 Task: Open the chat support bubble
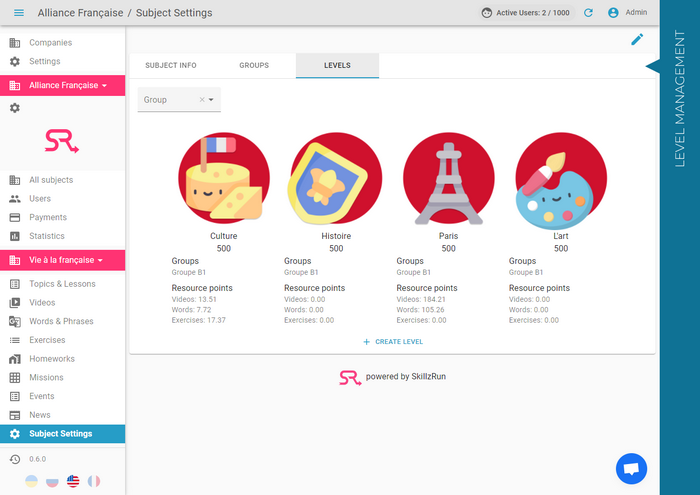tap(631, 469)
